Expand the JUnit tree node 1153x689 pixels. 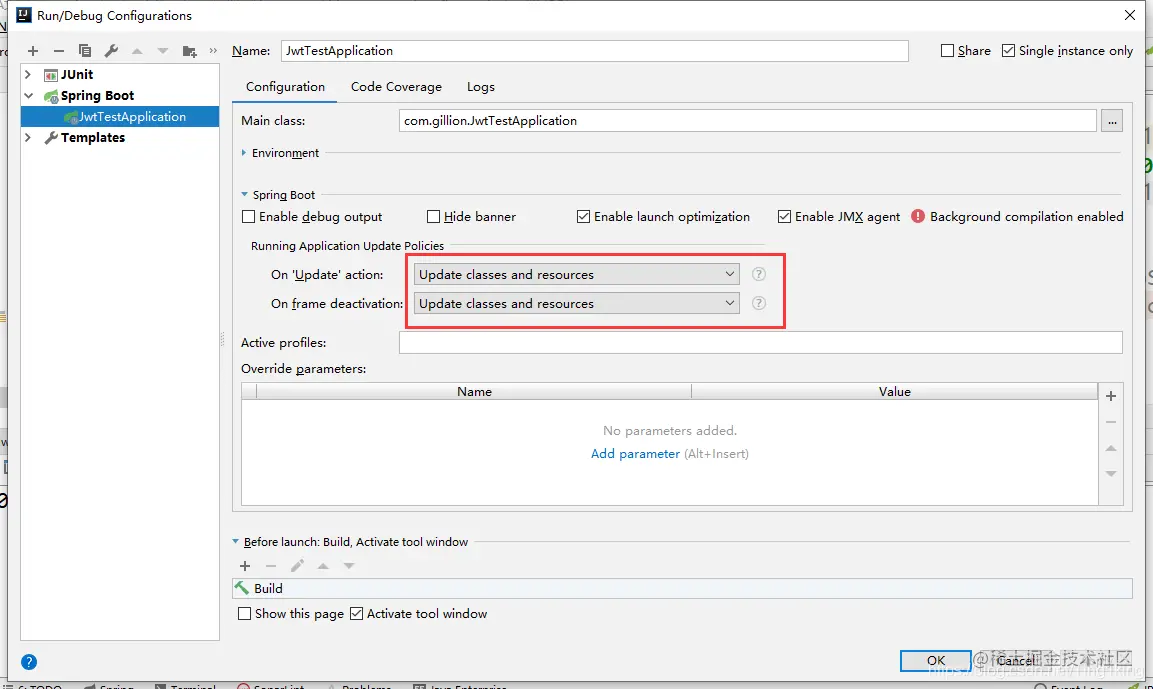pos(28,74)
